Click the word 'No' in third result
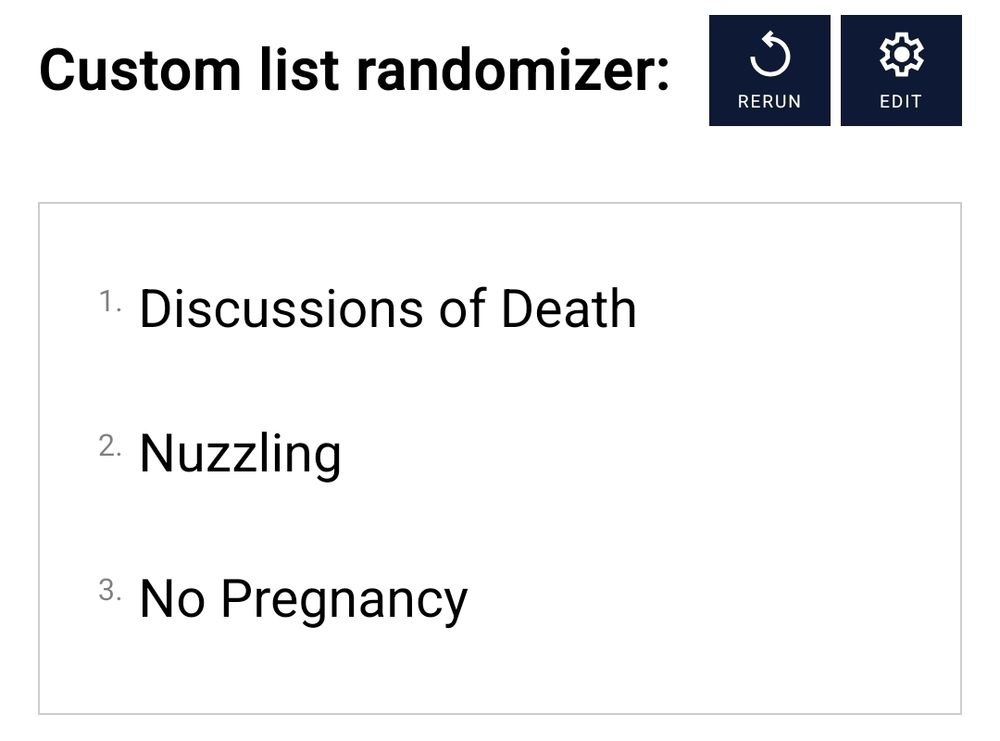The image size is (1000, 741). tap(171, 599)
